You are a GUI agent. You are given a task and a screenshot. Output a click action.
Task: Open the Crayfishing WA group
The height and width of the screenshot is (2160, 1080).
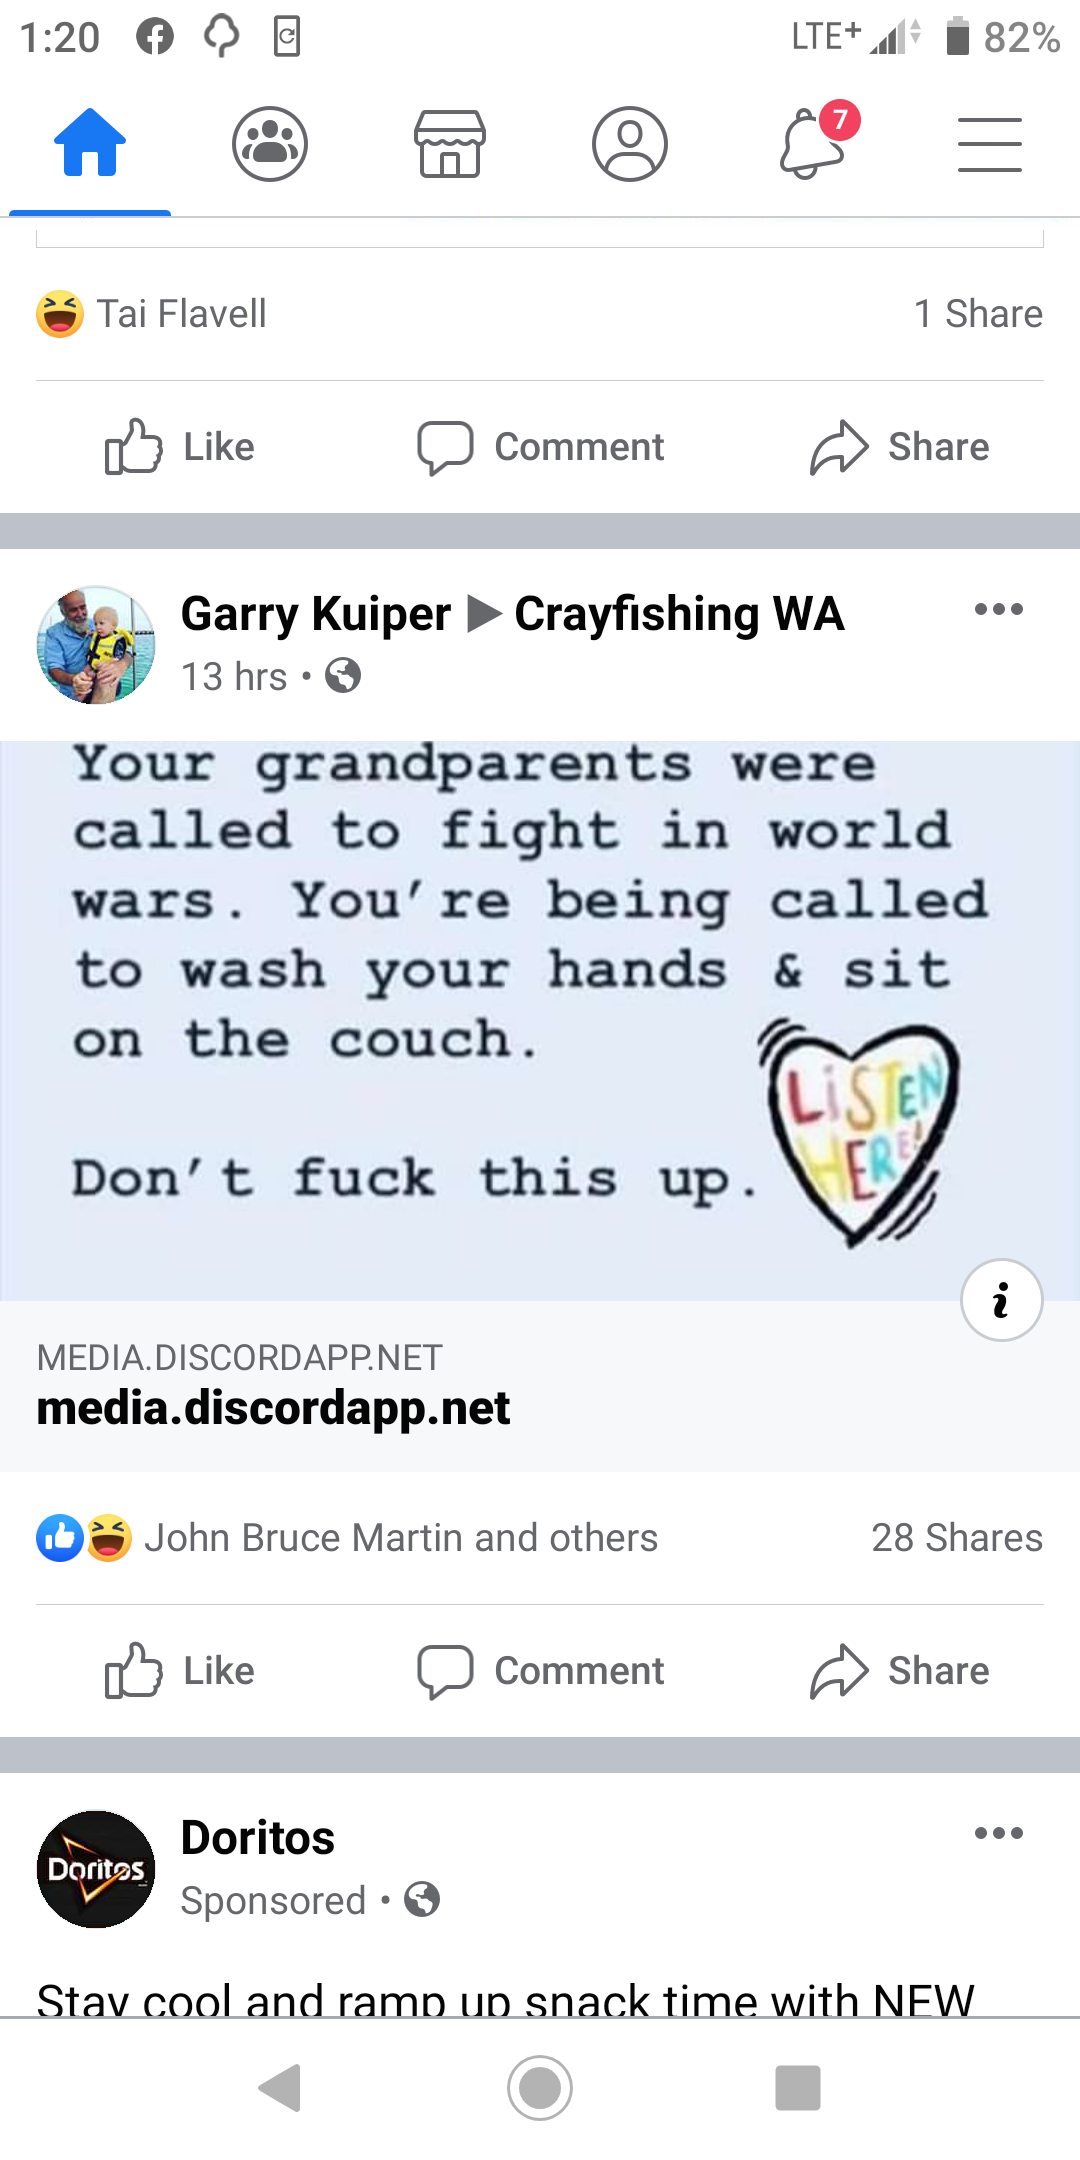[679, 614]
